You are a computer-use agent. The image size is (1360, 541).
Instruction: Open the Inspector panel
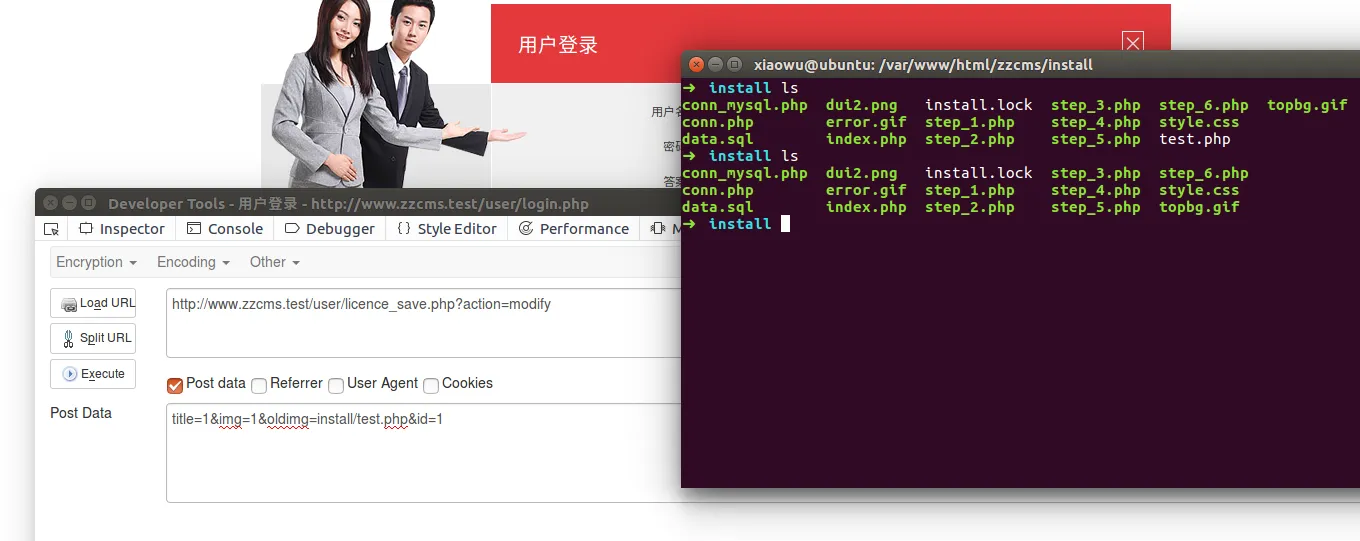(x=121, y=229)
